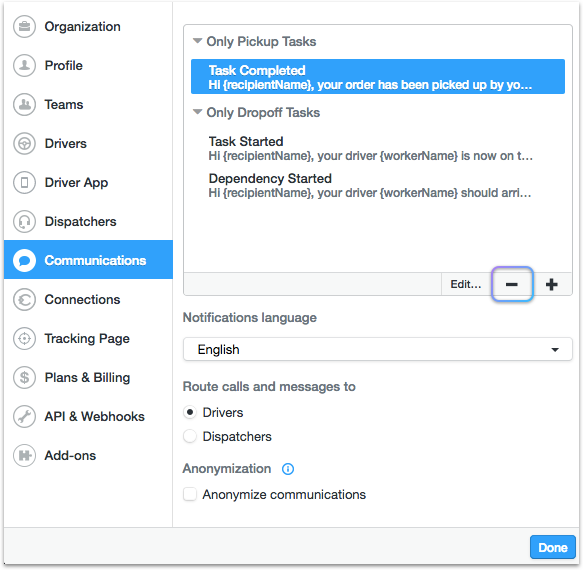Open the Profile person icon
The height and width of the screenshot is (570, 583).
pos(25,65)
